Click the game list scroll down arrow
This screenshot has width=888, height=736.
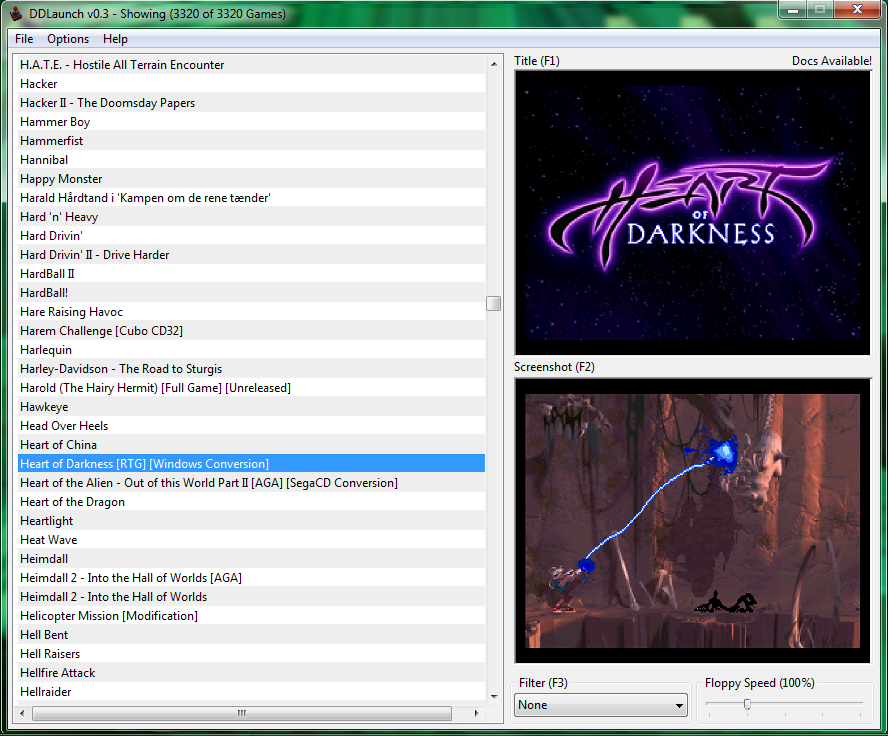[494, 697]
